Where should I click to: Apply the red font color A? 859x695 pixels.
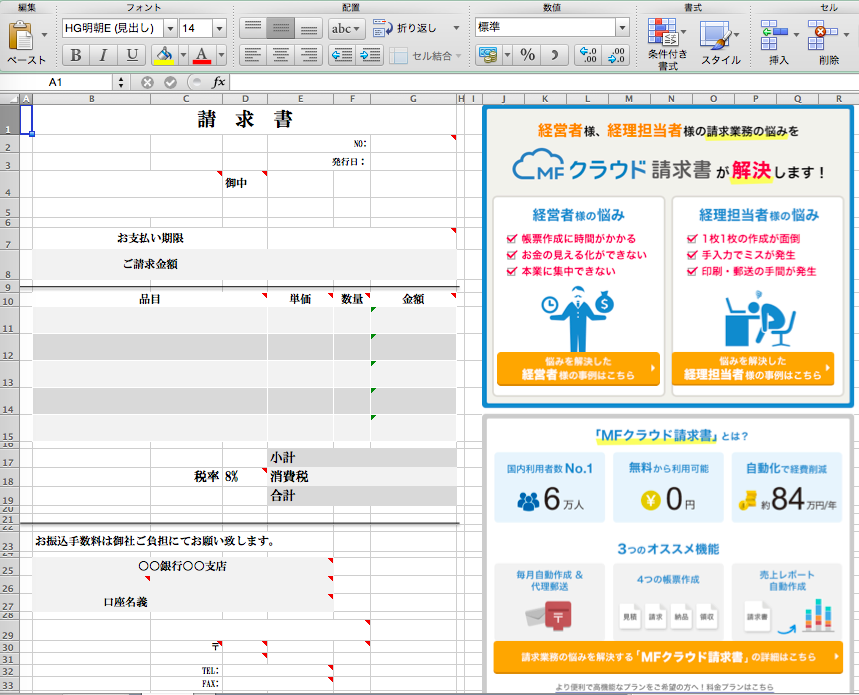(x=202, y=55)
